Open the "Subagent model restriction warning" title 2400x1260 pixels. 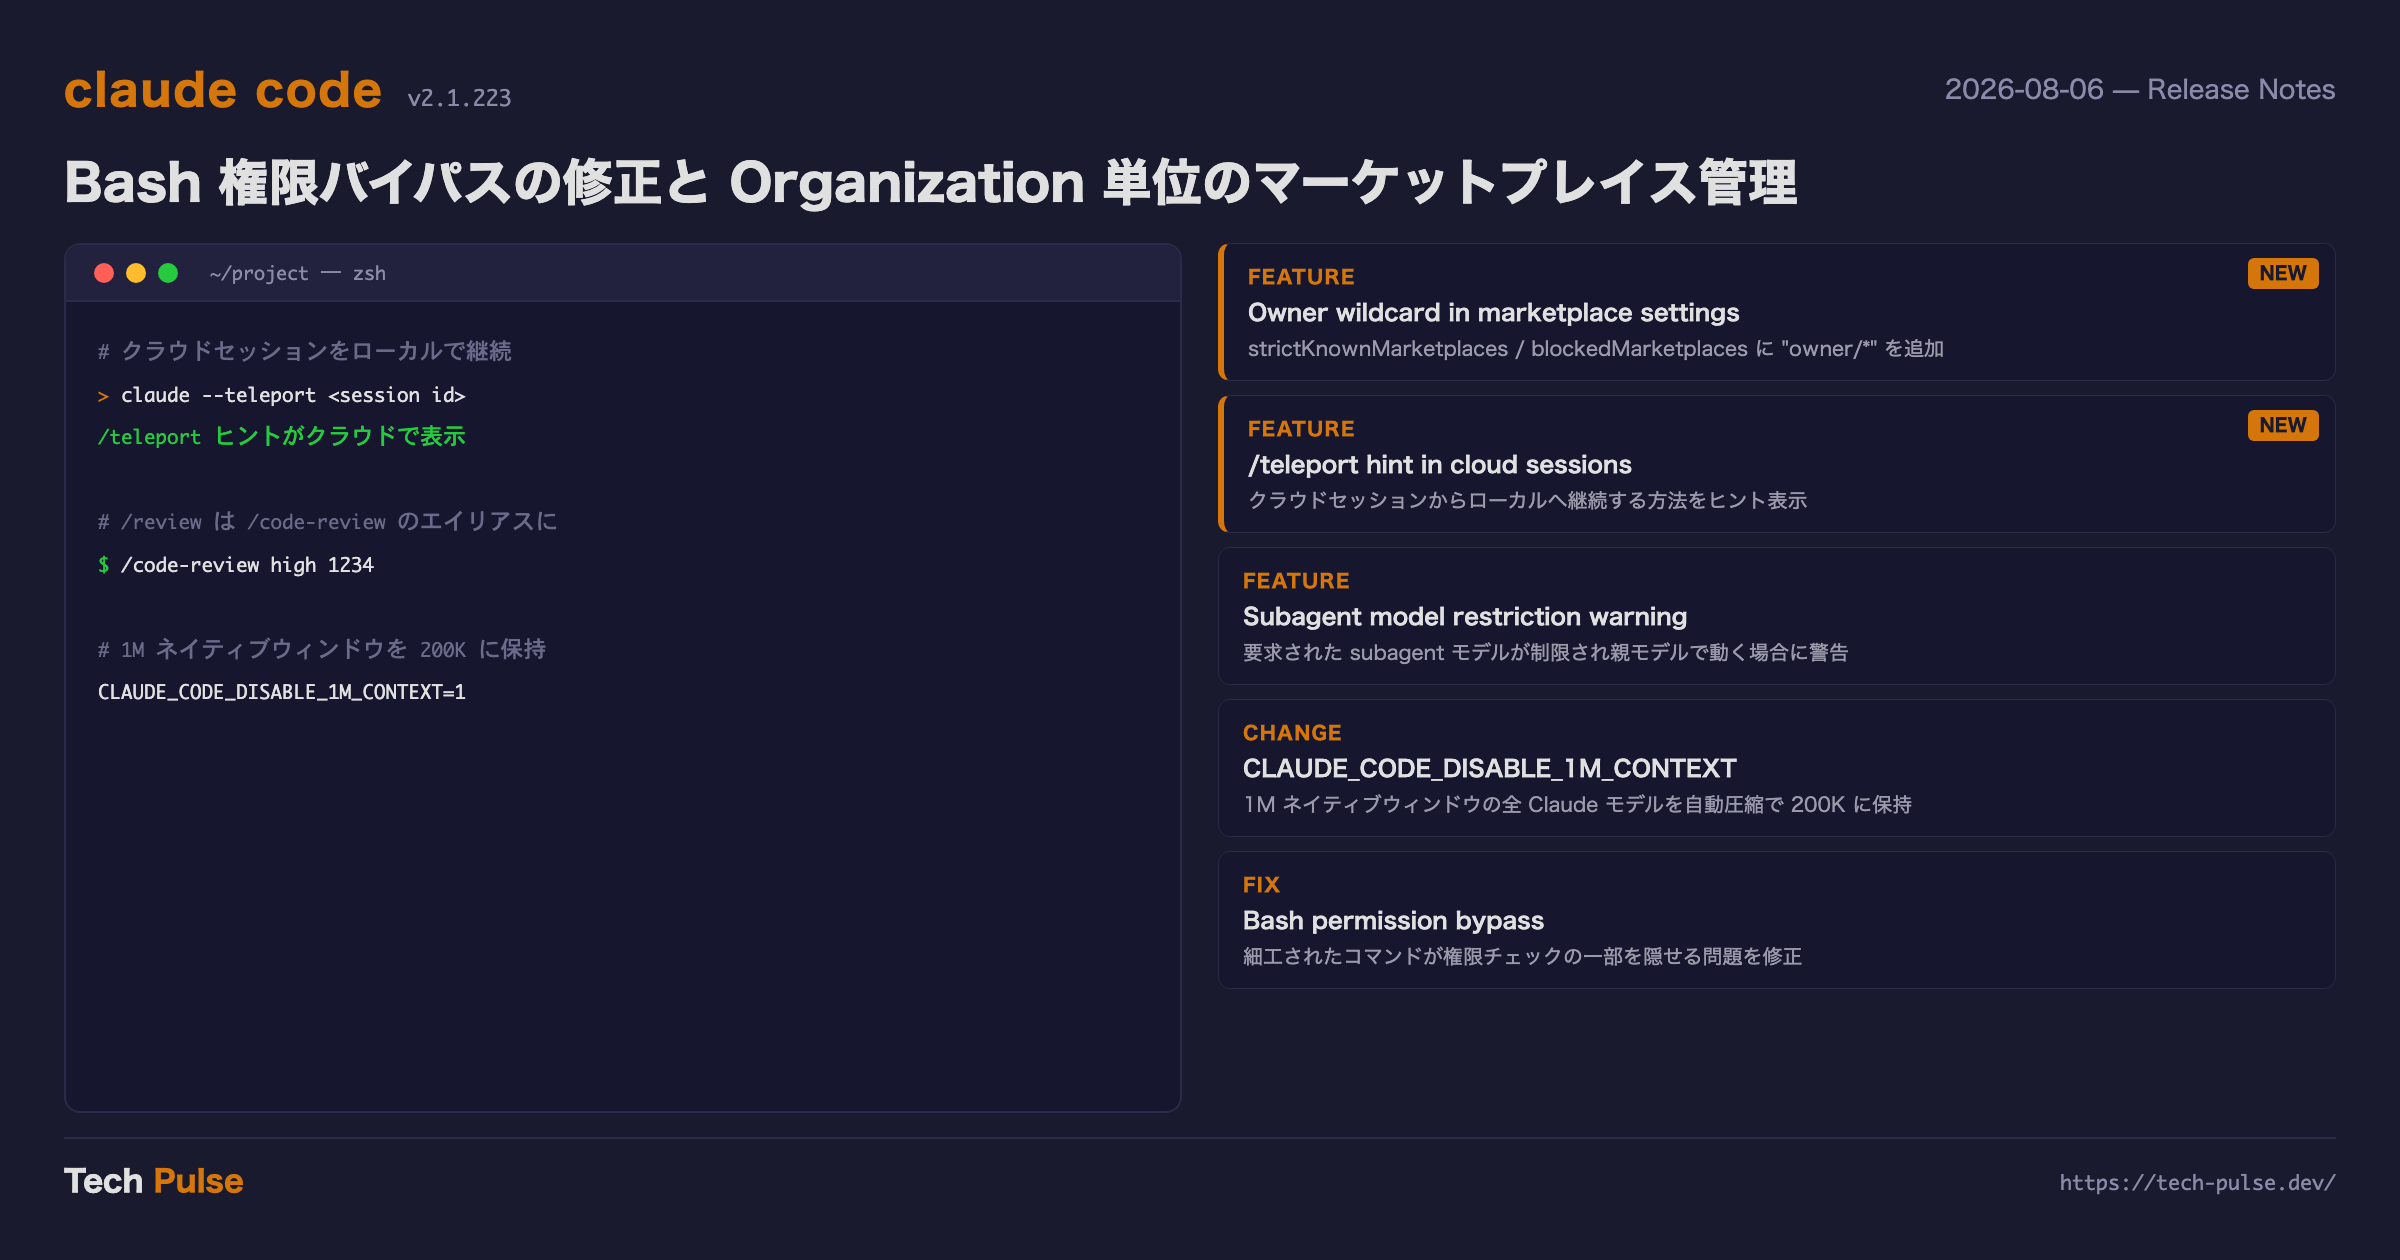[1465, 617]
